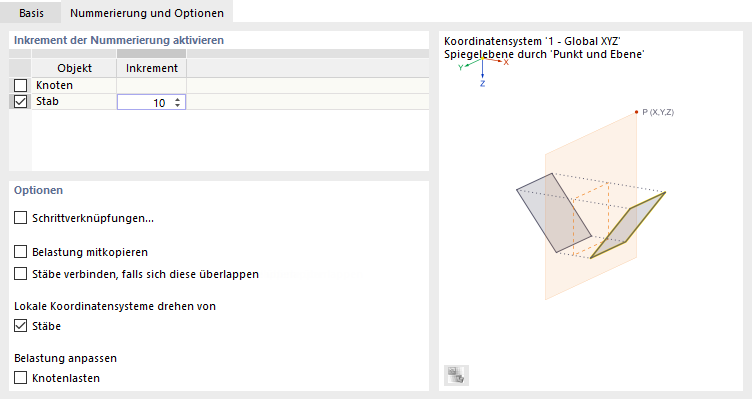The image size is (752, 399).
Task: Uncheck Stäbe under Lokale Koordinatensysteme drehen
Action: click(x=20, y=326)
